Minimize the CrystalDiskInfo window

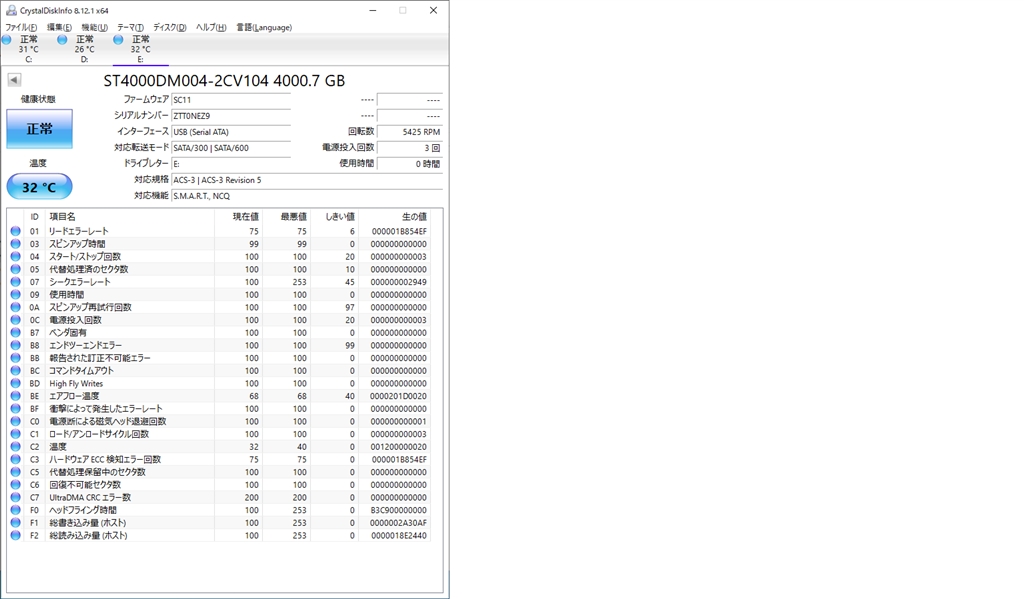pos(373,10)
